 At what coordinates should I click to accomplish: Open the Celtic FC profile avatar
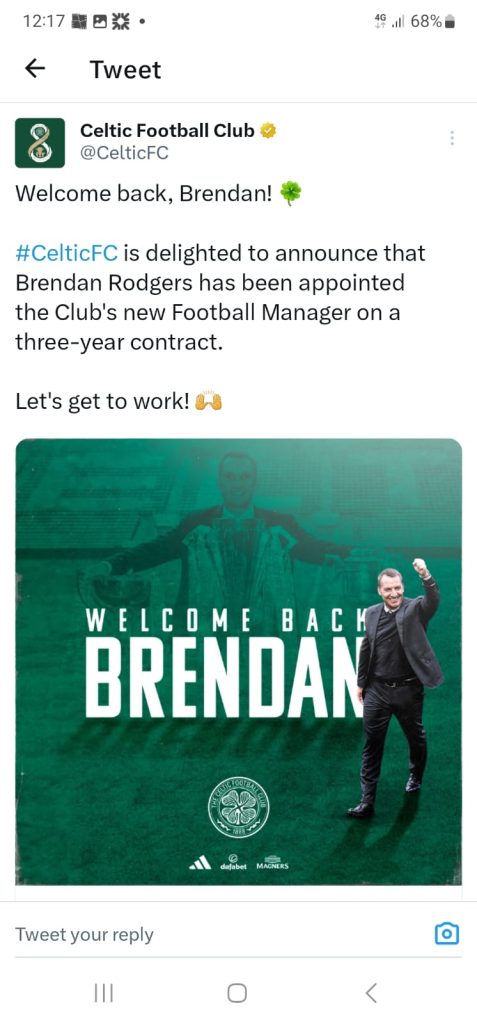(40, 143)
